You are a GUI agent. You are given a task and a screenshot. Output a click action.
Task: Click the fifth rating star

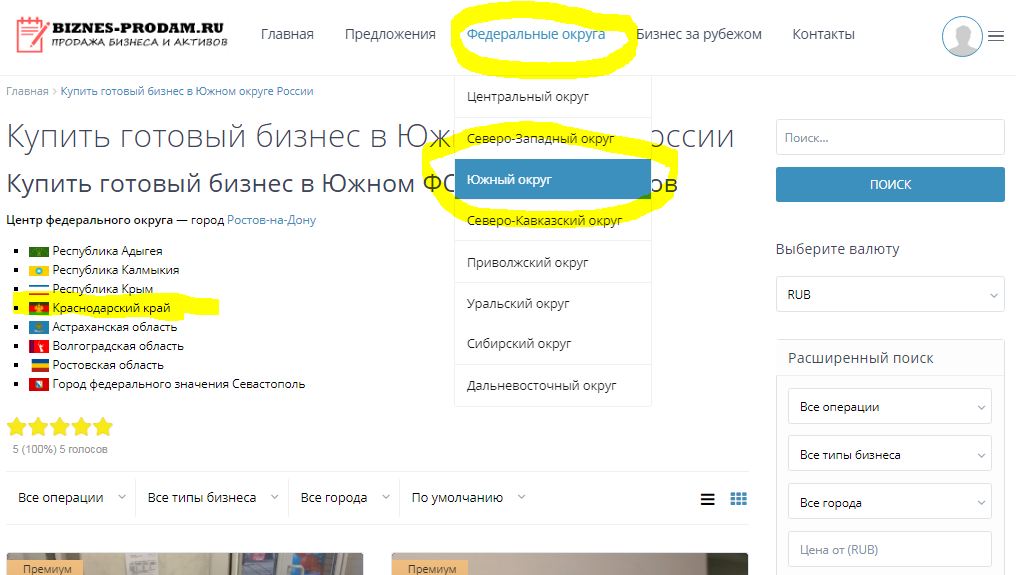103,428
